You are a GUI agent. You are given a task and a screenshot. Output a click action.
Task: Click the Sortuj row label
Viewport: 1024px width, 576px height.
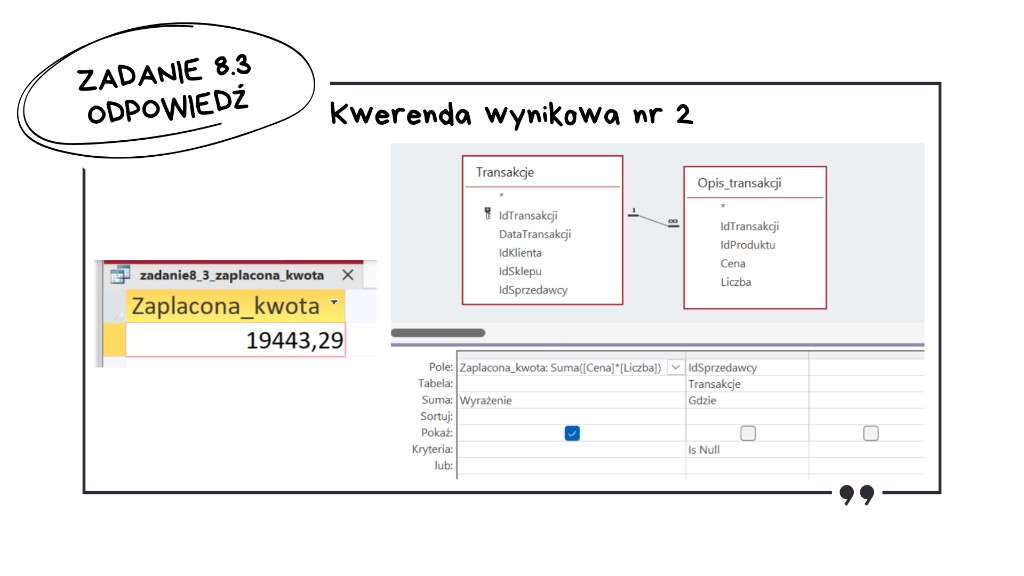436,416
